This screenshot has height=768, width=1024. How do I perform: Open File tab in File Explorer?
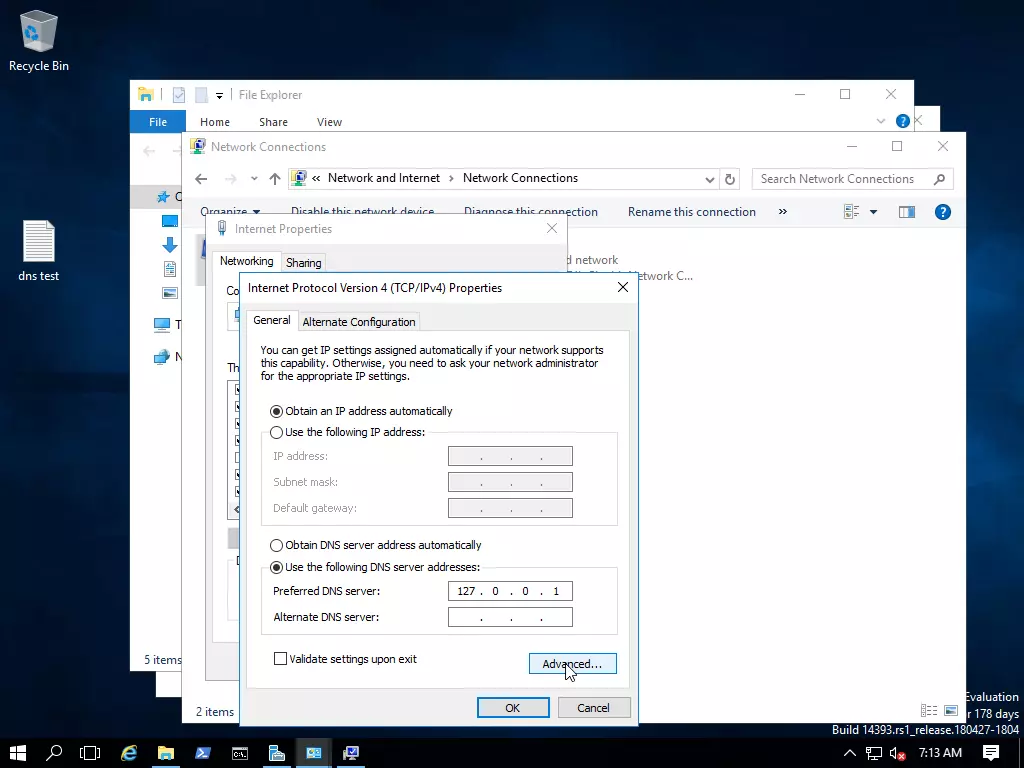tap(158, 121)
